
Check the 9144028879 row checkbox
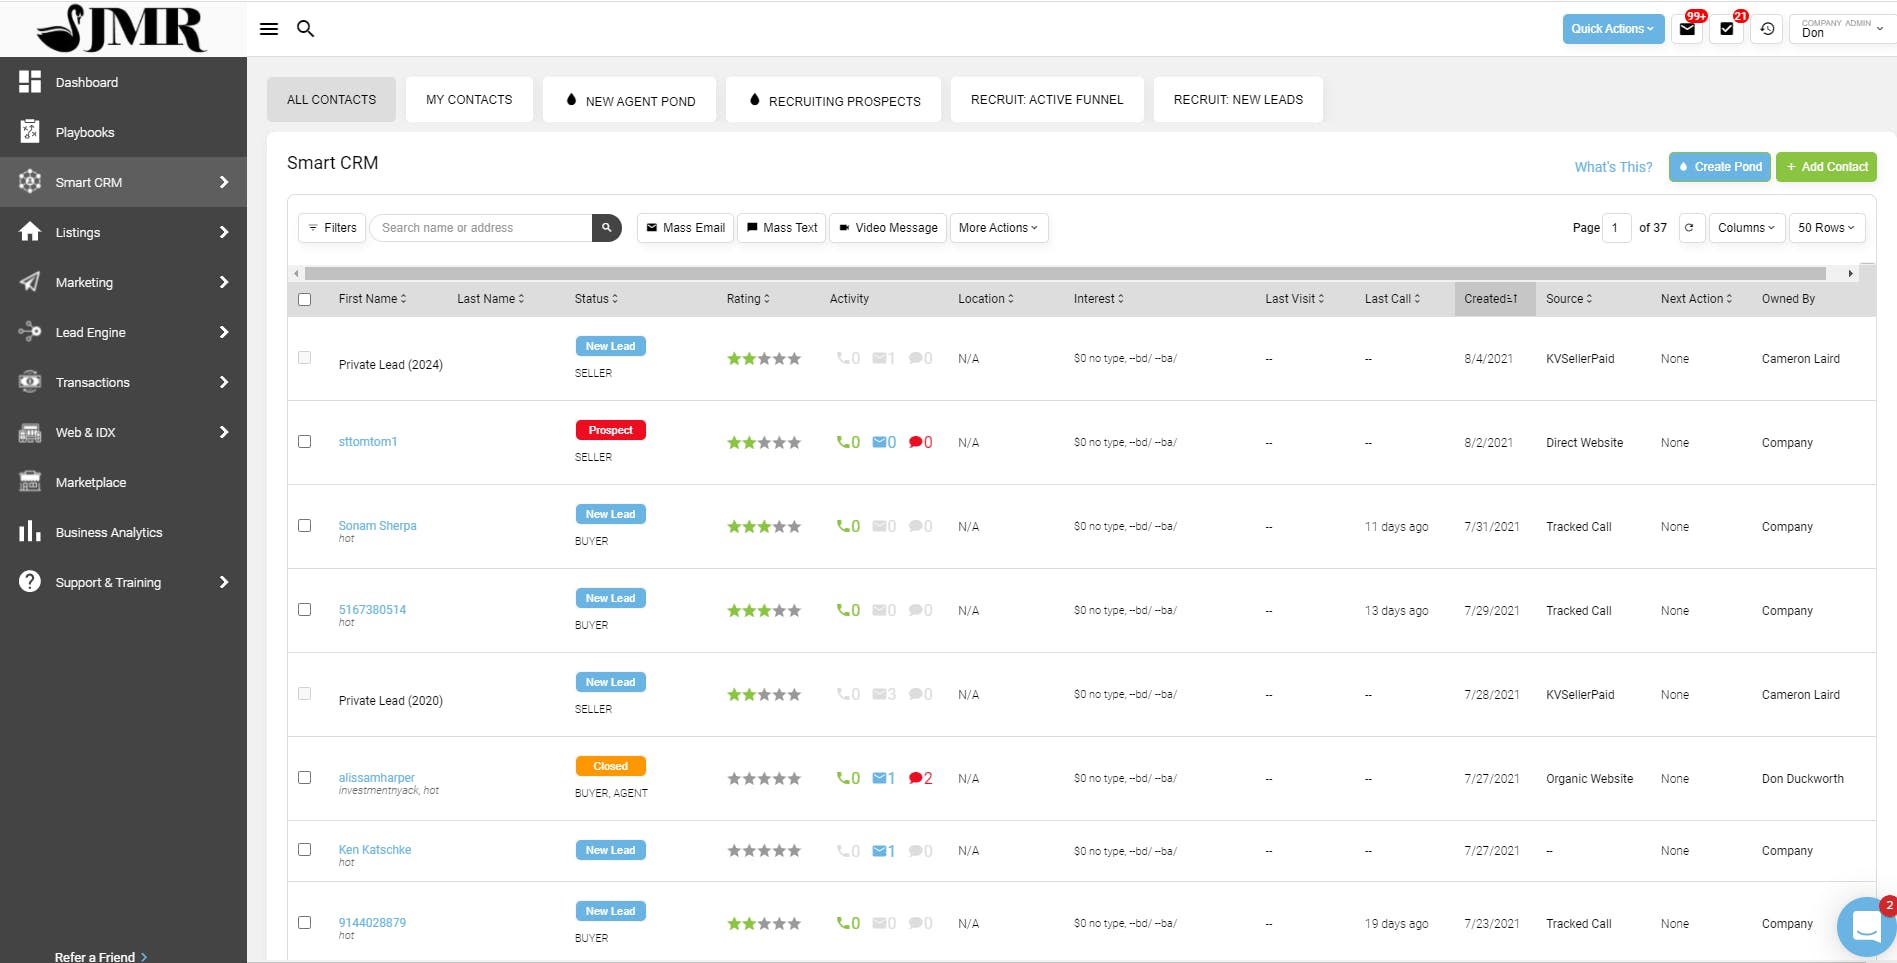coord(305,923)
